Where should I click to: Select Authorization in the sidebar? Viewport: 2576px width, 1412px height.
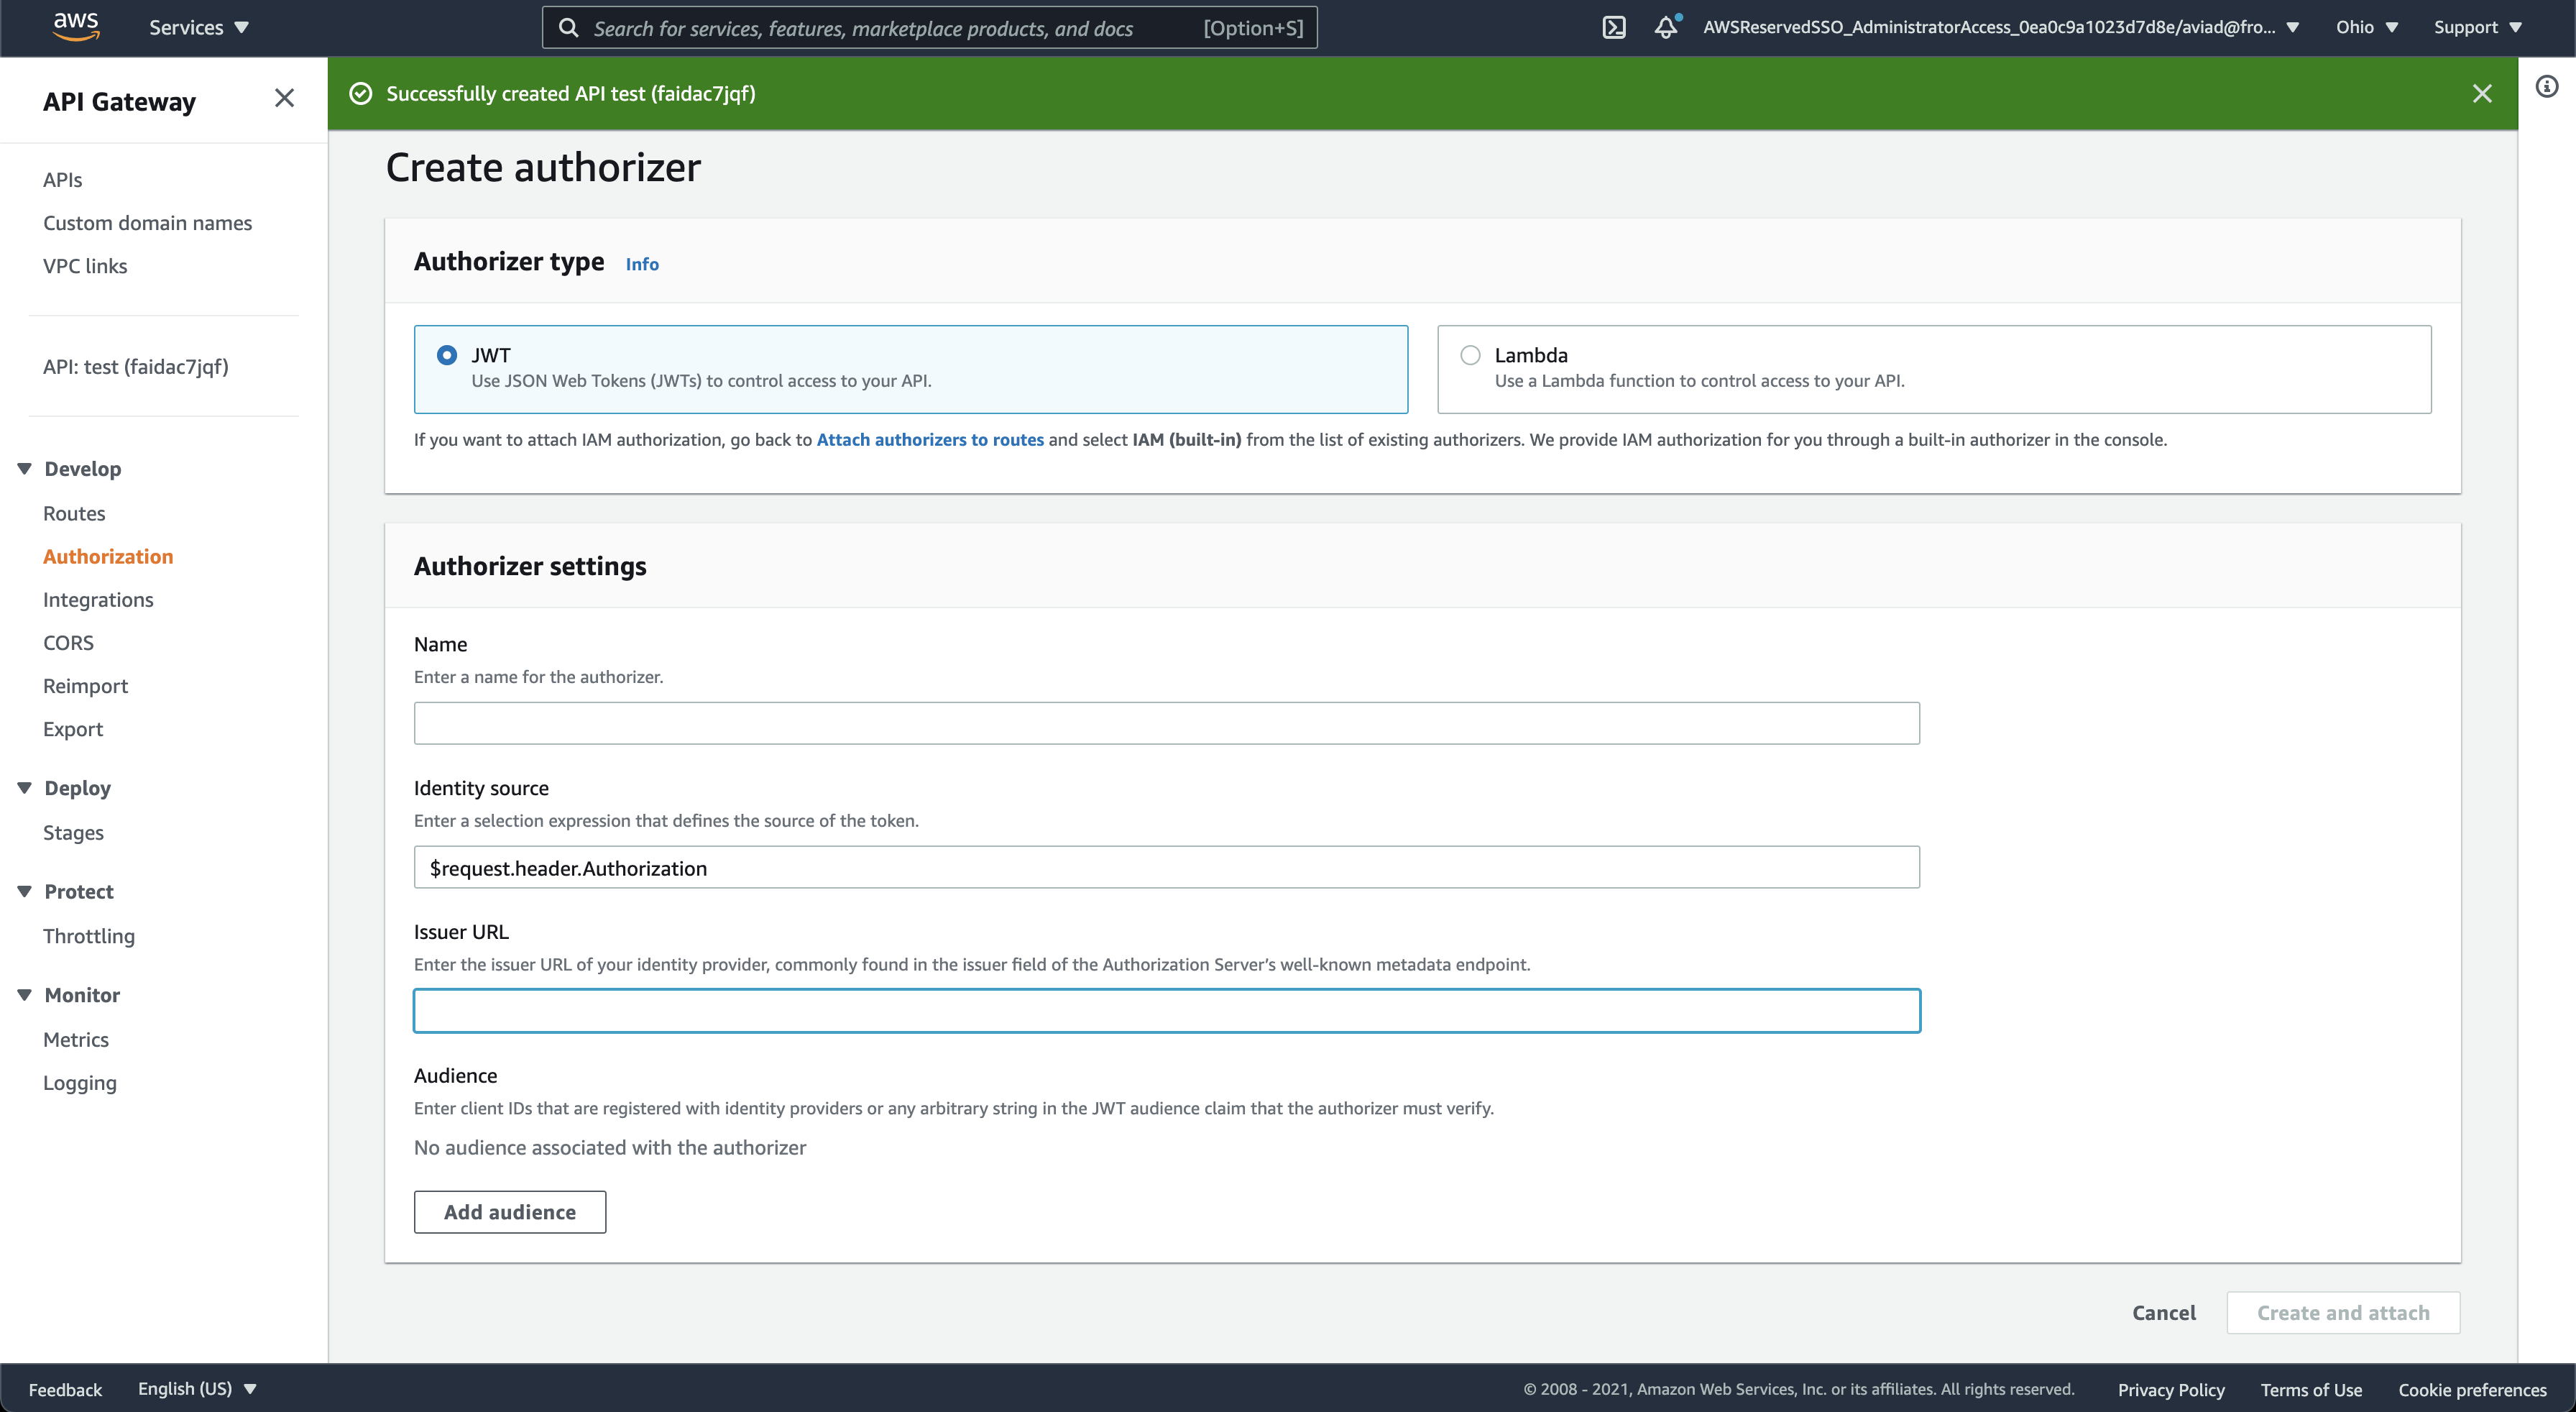[108, 556]
